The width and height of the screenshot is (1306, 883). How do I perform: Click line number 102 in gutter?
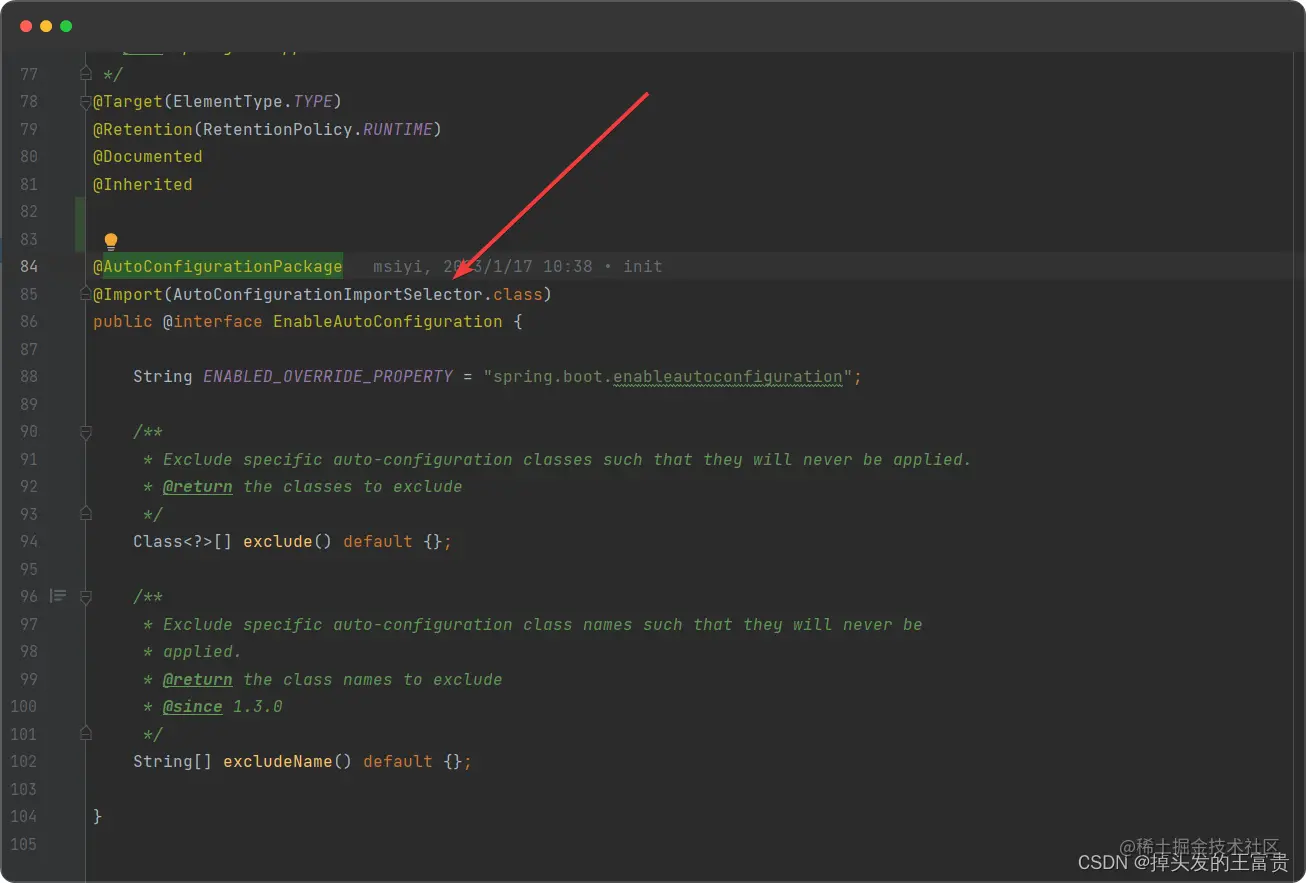24,761
